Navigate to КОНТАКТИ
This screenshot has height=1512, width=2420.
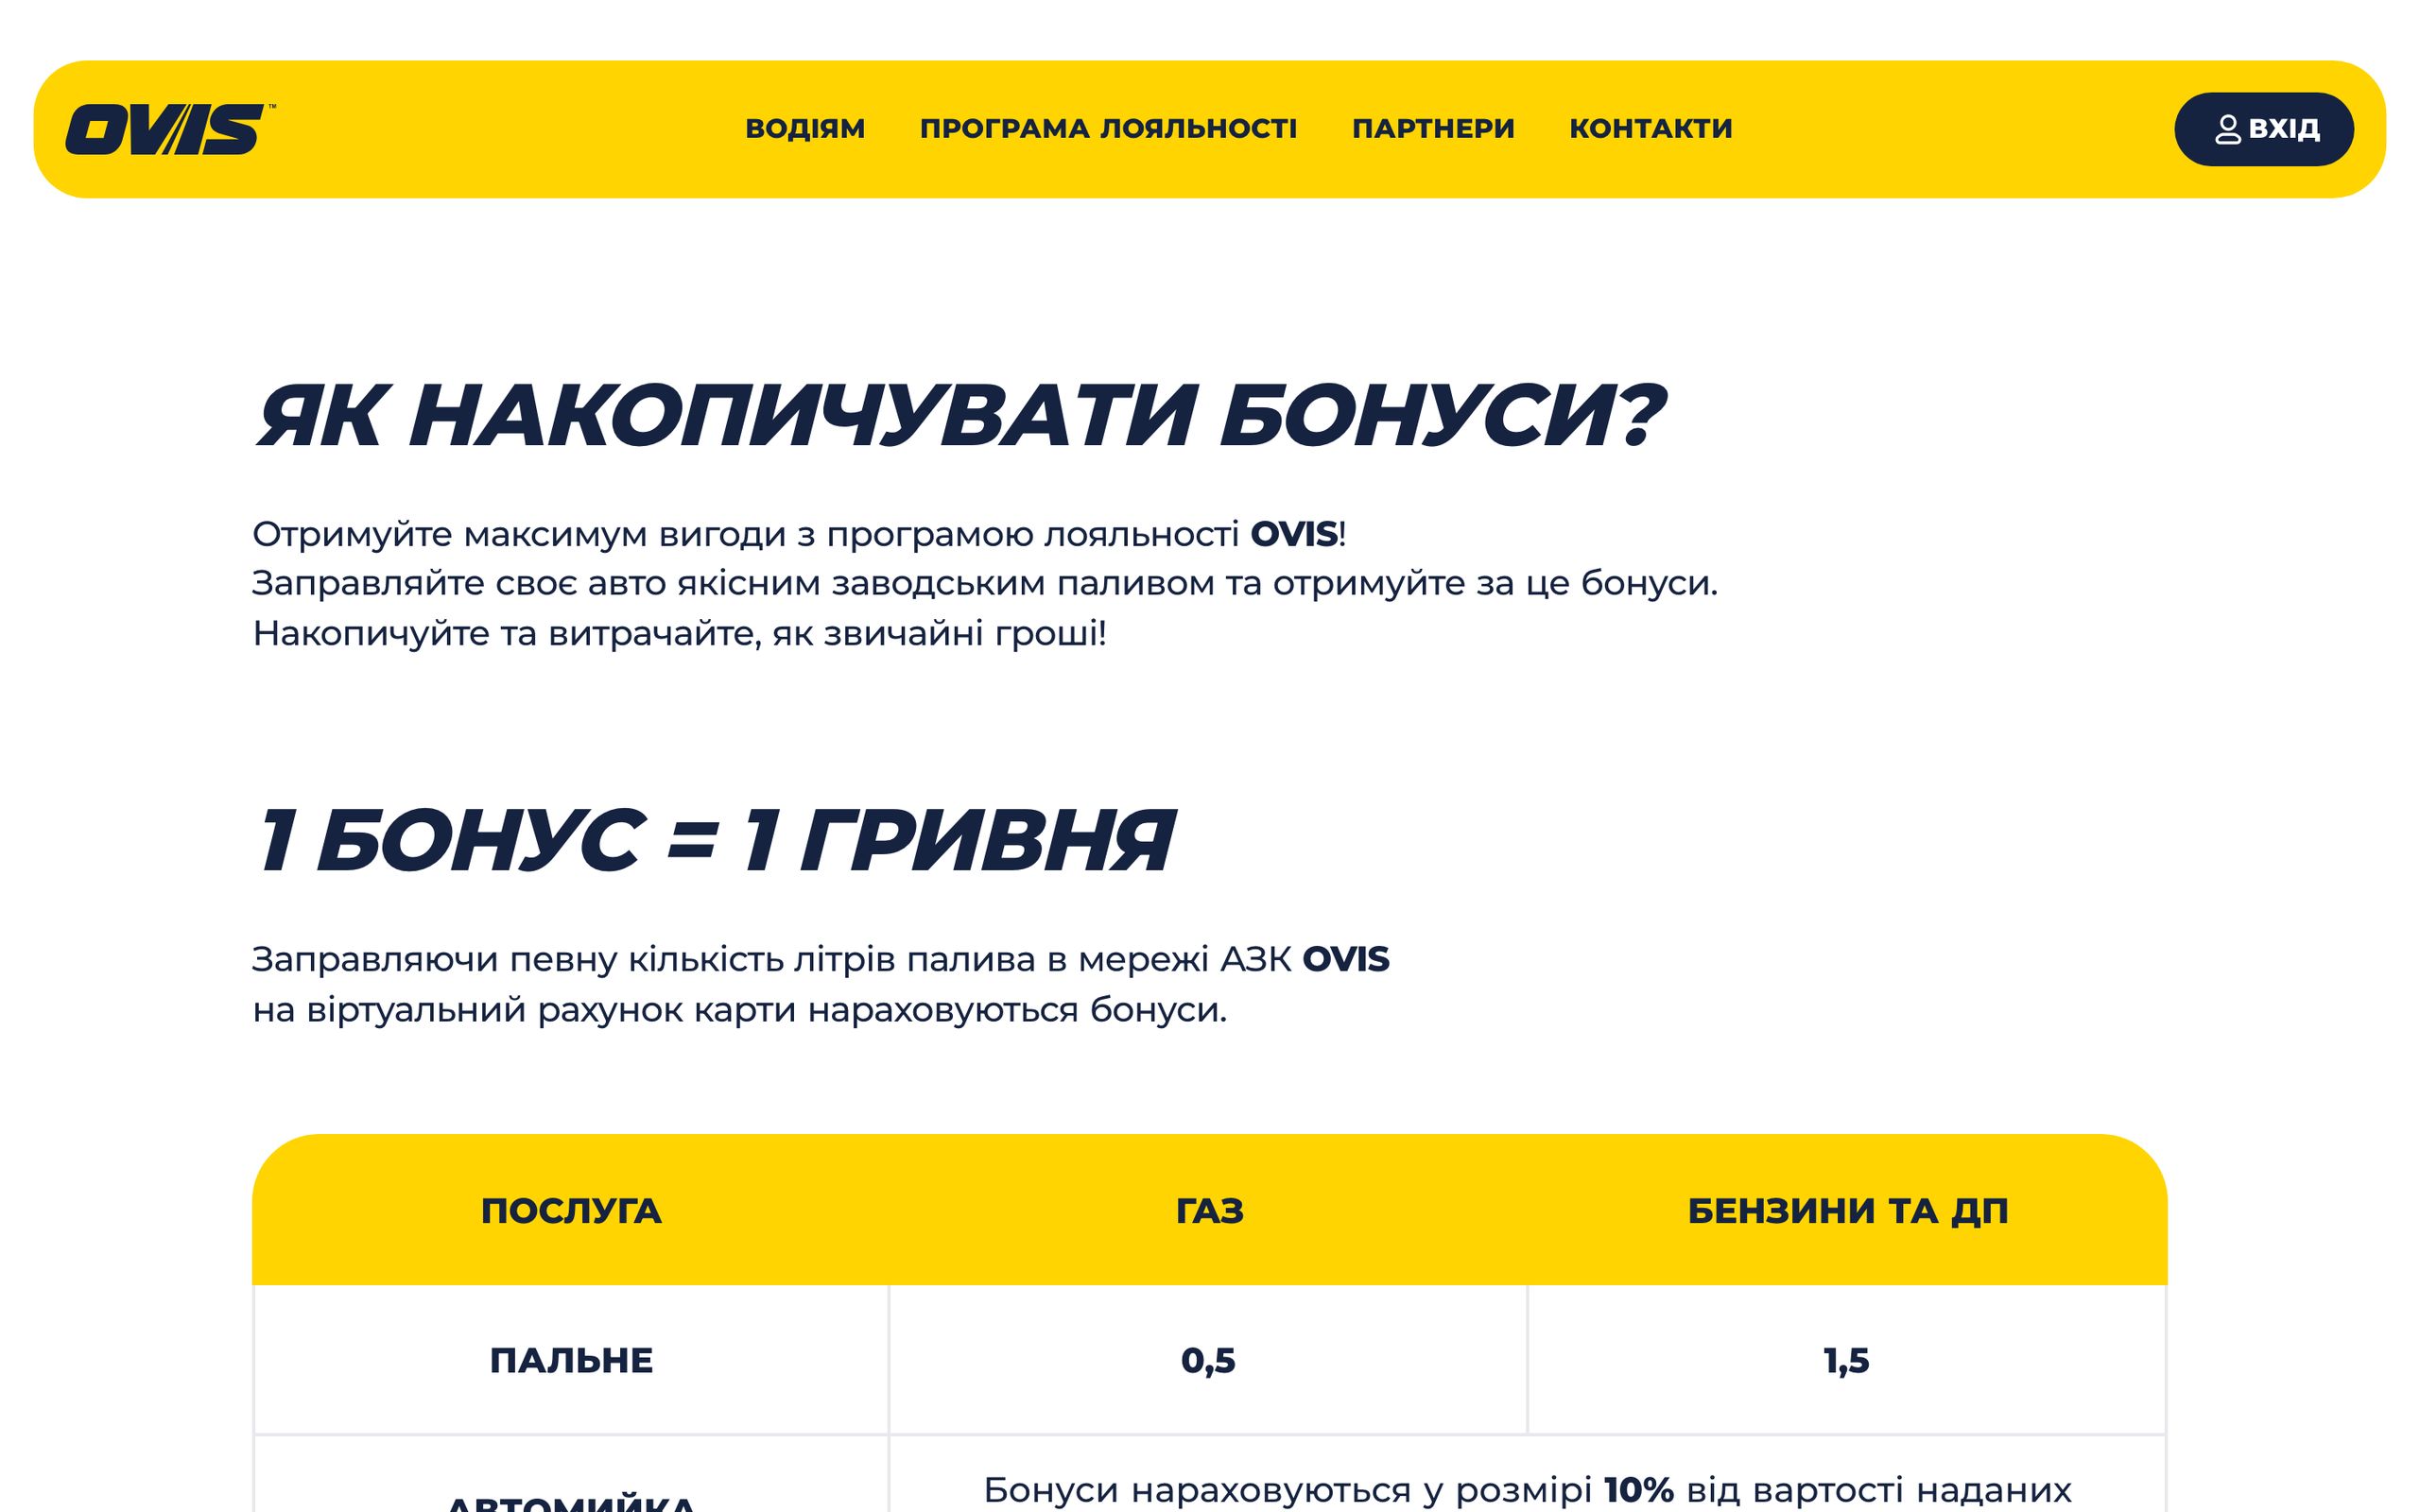(x=1651, y=129)
